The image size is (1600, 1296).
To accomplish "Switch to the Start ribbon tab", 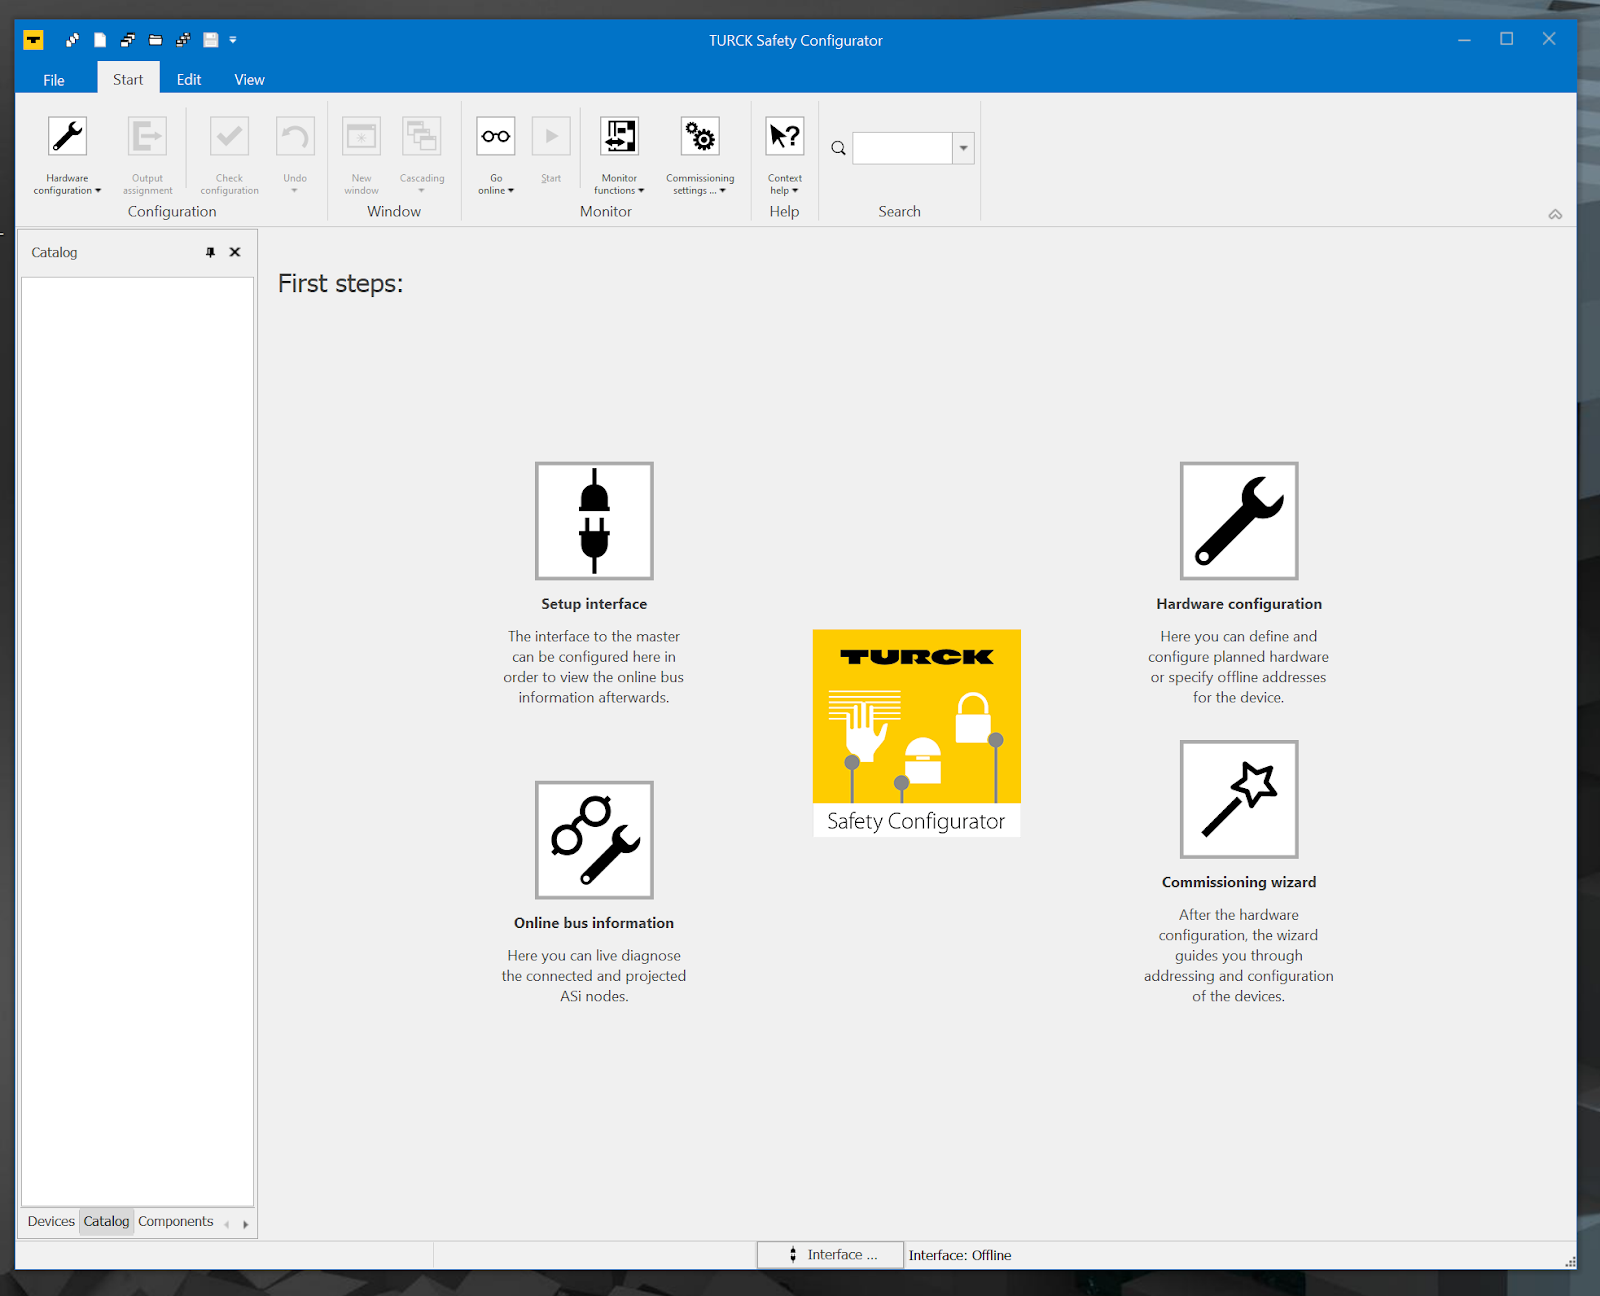I will (x=128, y=79).
